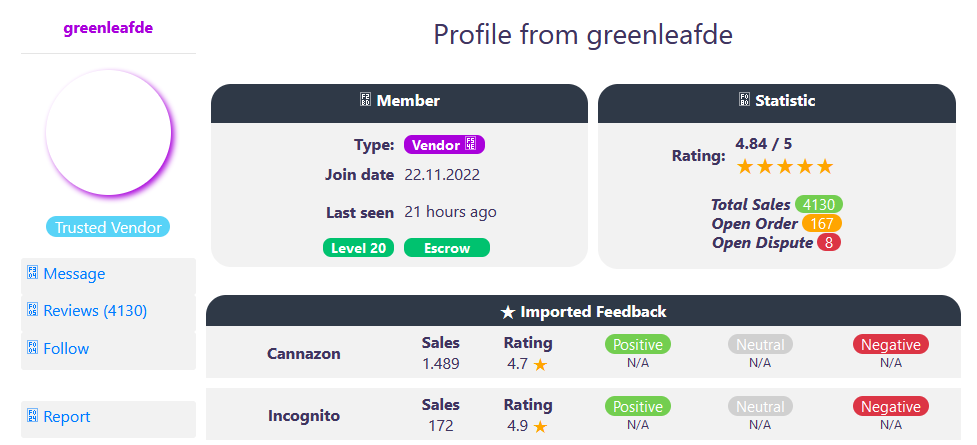Click the icon beside Reviews link
977x445 pixels.
pos(32,310)
